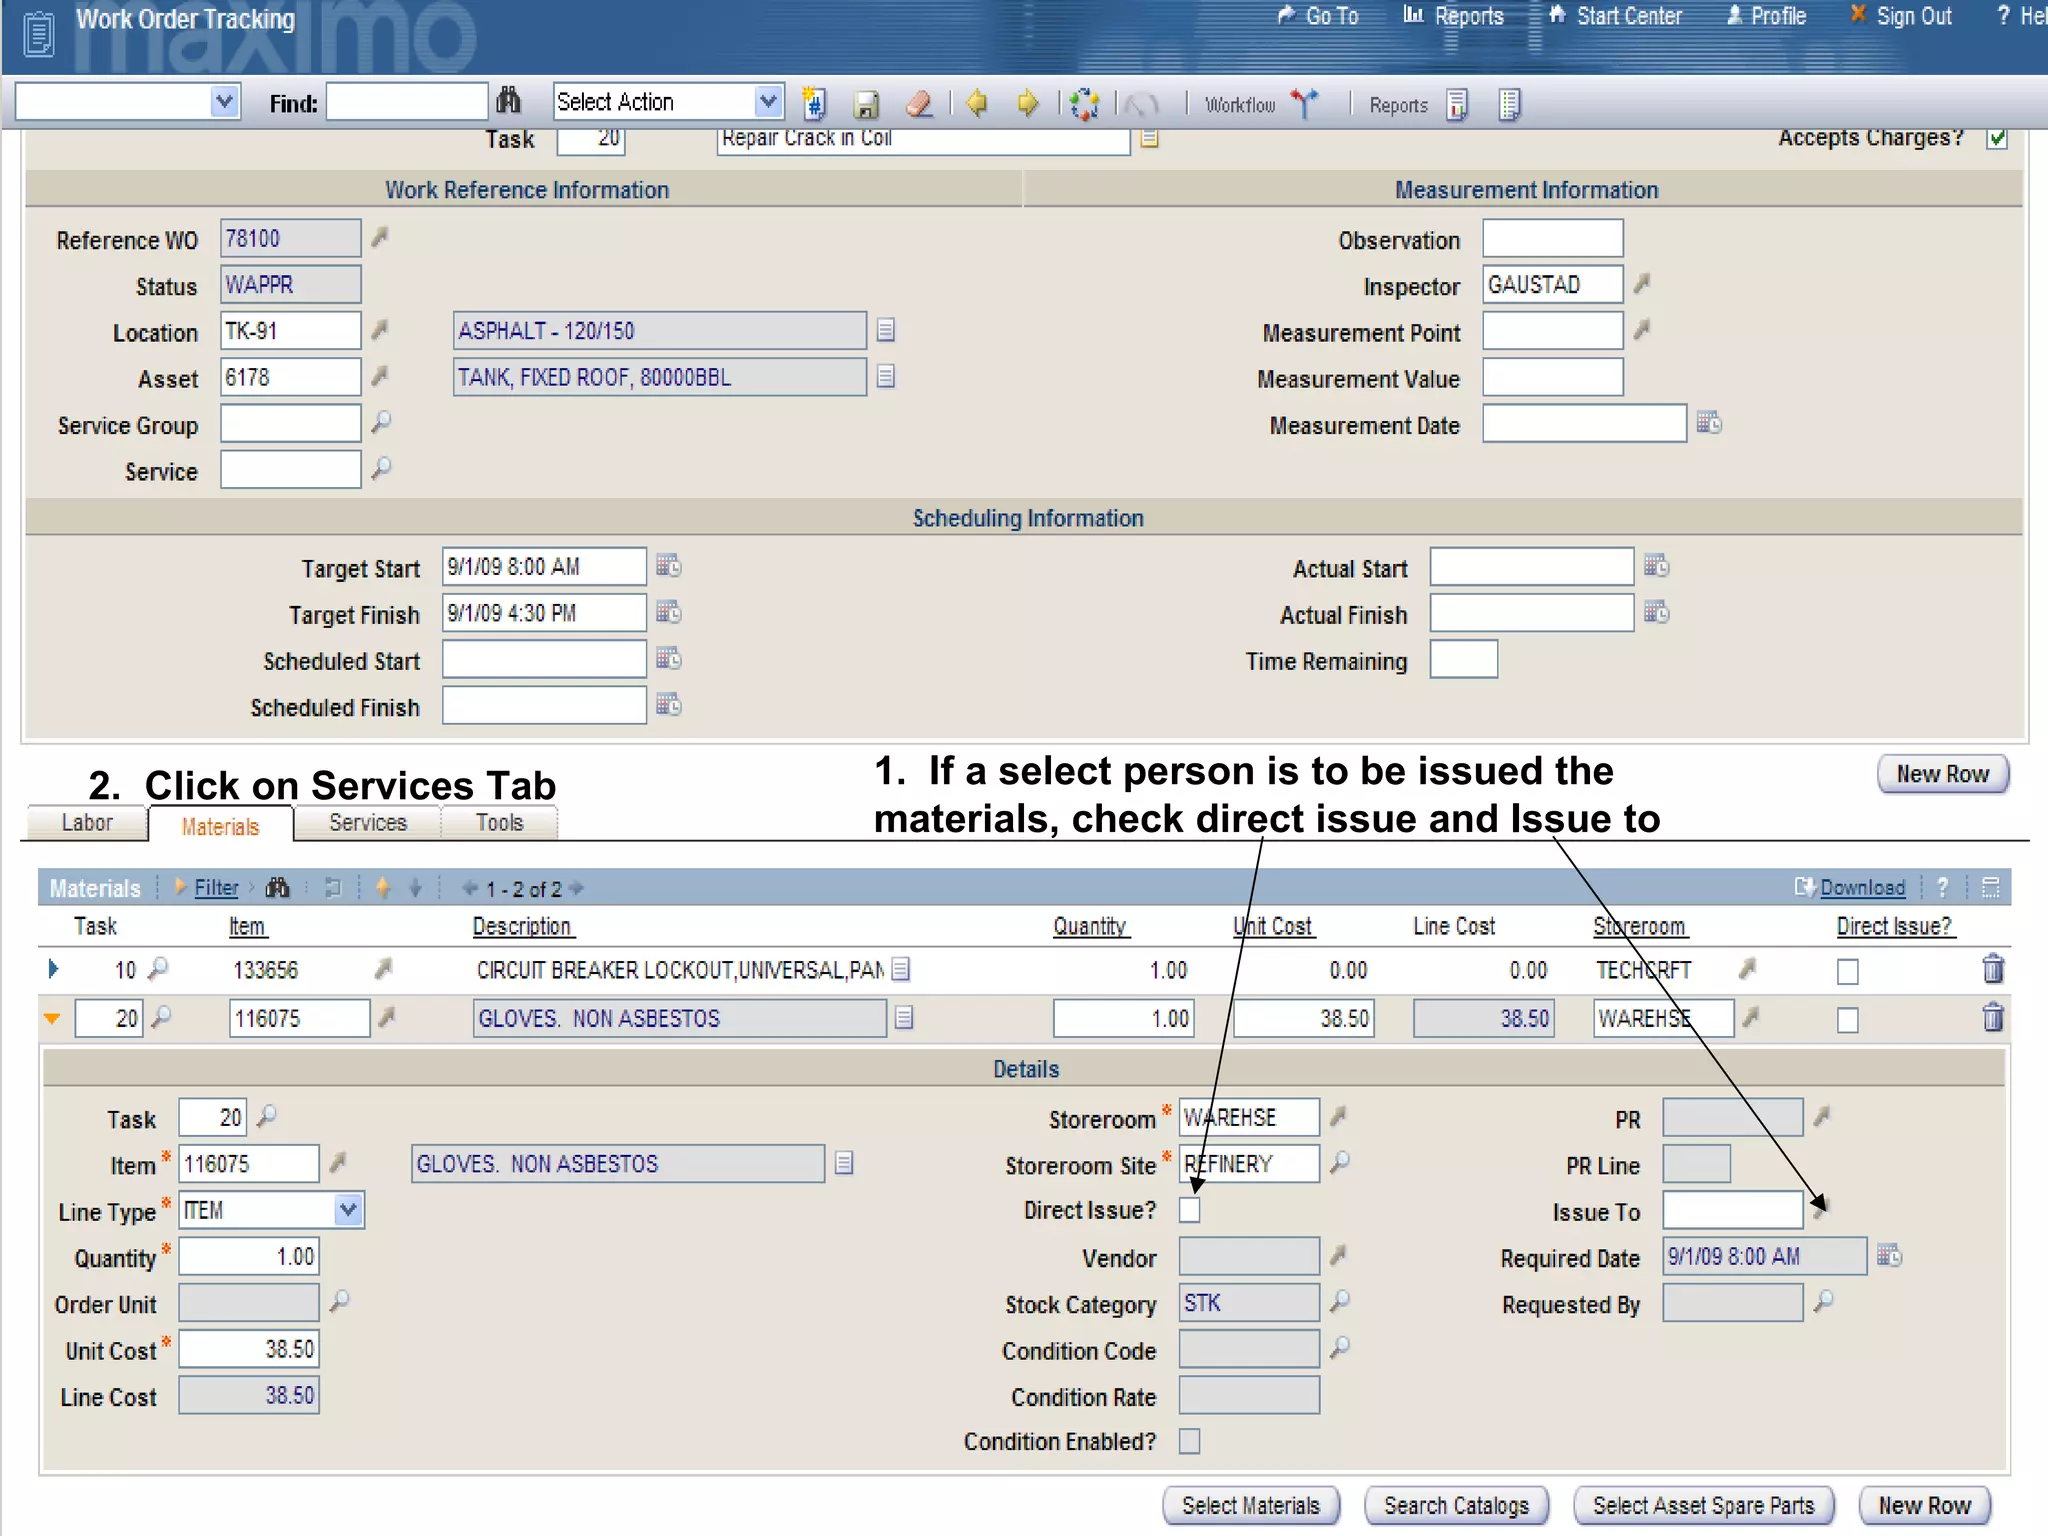Screen dimensions: 2048x1536
Task: Switch to the Services tab
Action: (x=368, y=823)
